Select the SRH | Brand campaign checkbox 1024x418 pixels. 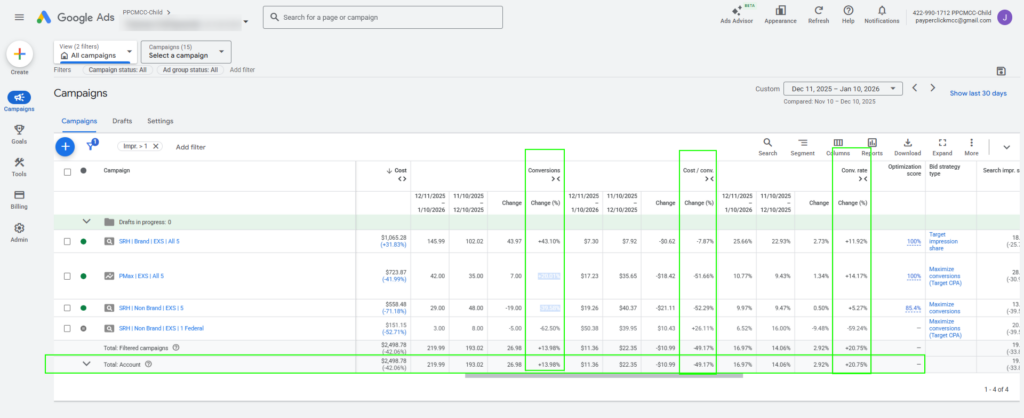67,241
